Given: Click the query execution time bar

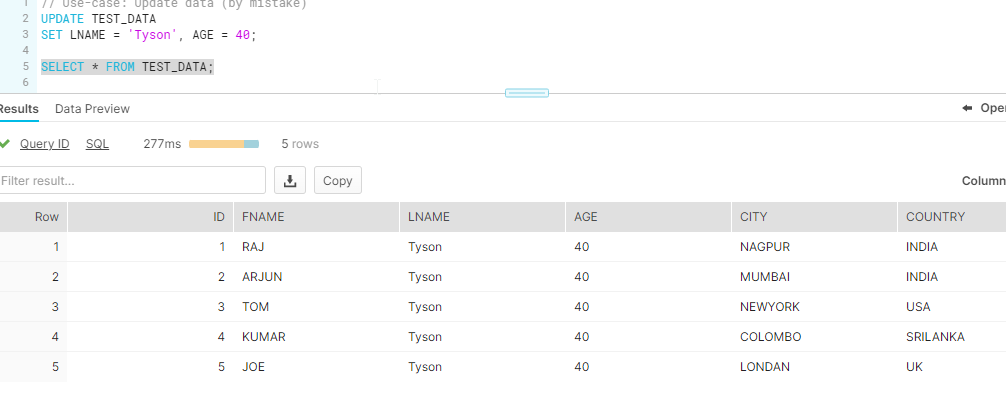Looking at the screenshot, I should 224,144.
